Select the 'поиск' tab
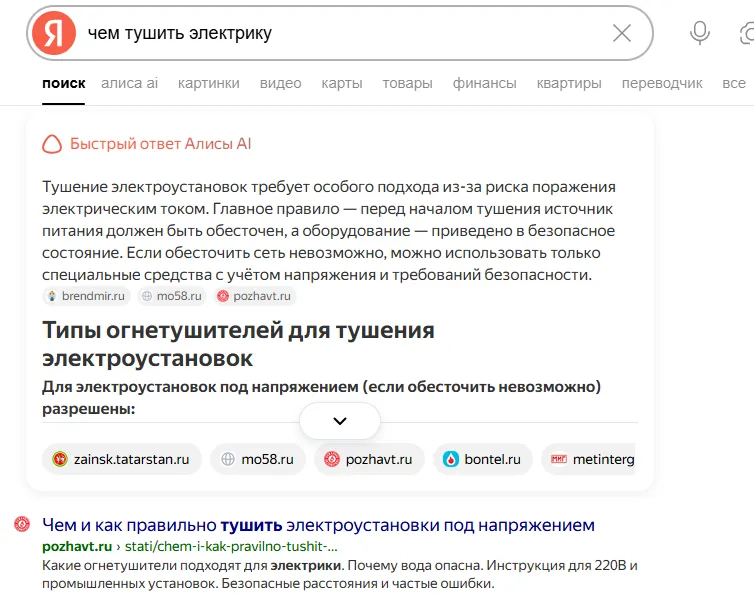 (x=63, y=83)
